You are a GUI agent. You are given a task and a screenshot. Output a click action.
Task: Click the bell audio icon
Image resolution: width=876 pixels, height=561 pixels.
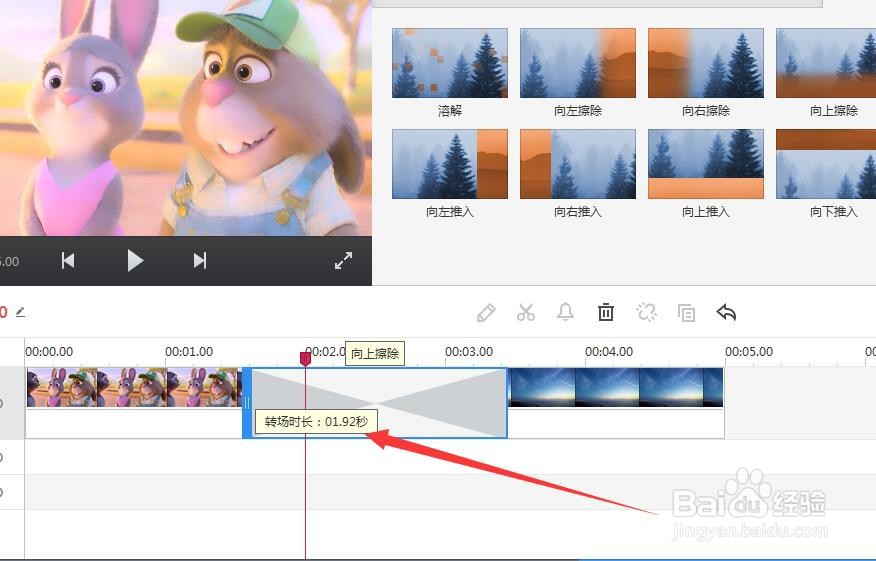pyautogui.click(x=565, y=312)
